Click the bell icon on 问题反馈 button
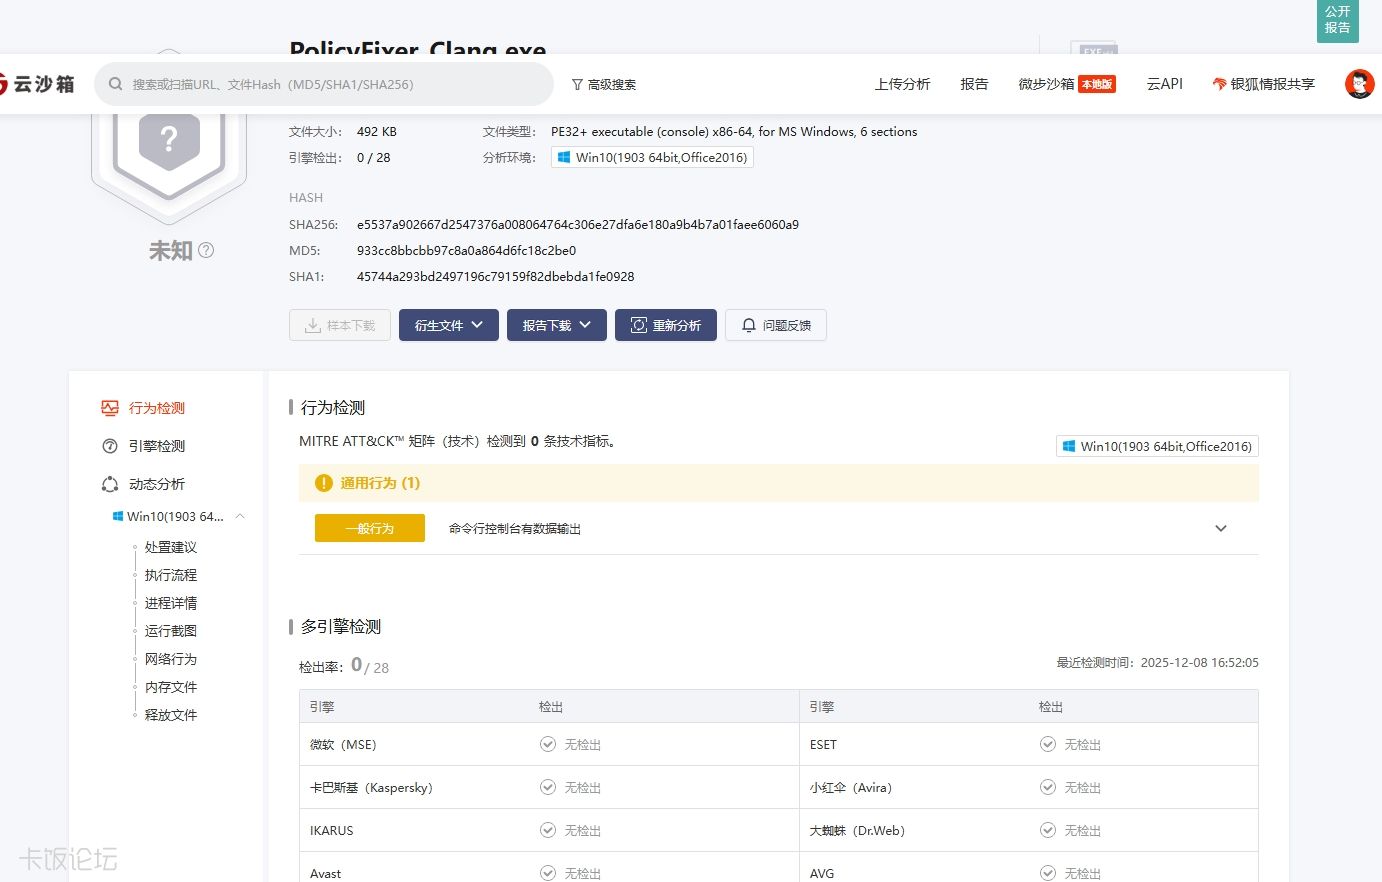 [x=749, y=324]
